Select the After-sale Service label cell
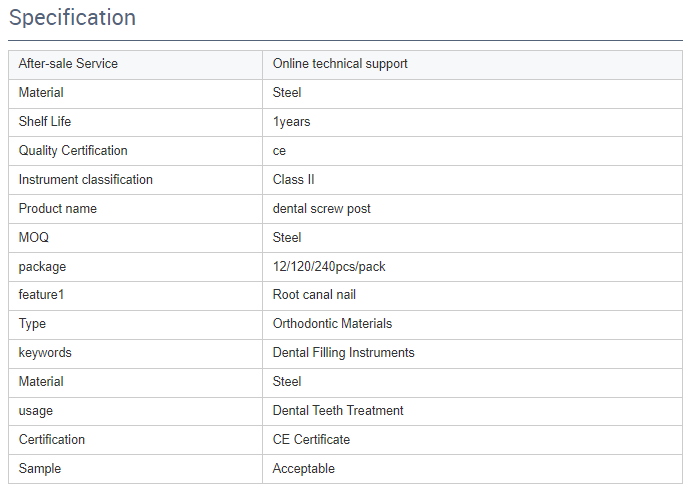This screenshot has height=494, width=695. click(135, 65)
